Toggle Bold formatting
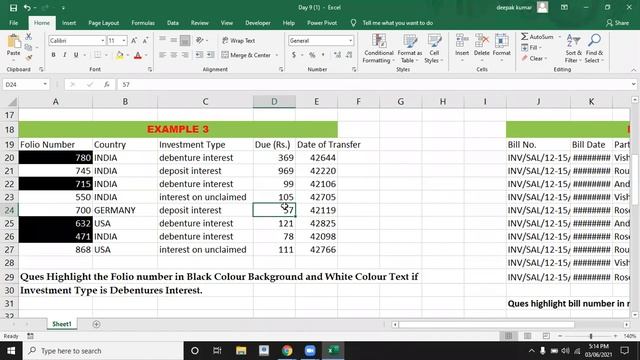The width and height of the screenshot is (640, 360). [x=53, y=55]
